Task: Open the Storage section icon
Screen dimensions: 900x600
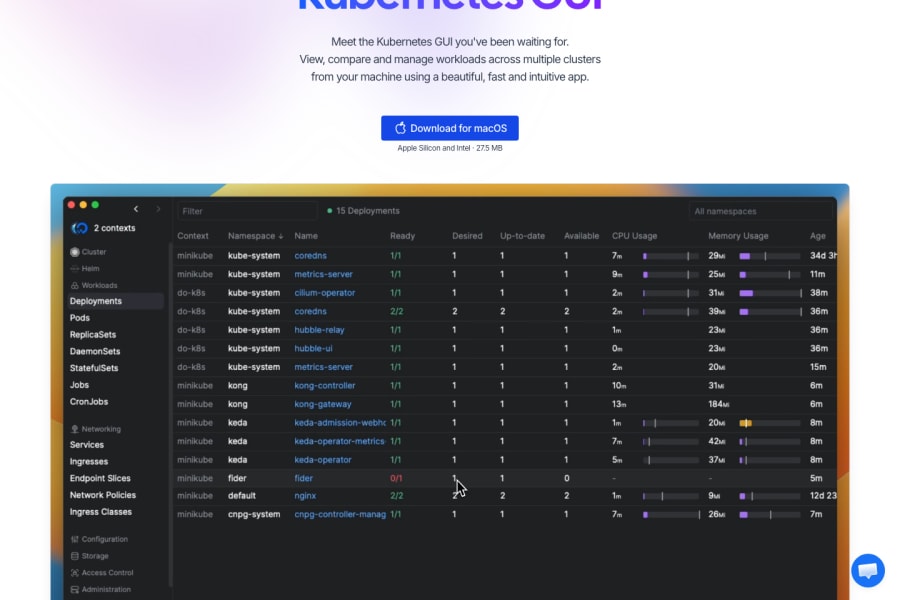Action: point(75,555)
